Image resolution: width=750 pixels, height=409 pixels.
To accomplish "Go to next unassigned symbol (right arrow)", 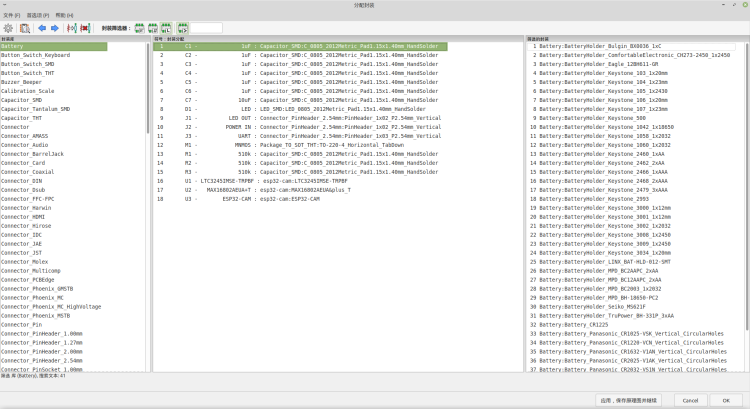I will tap(55, 28).
